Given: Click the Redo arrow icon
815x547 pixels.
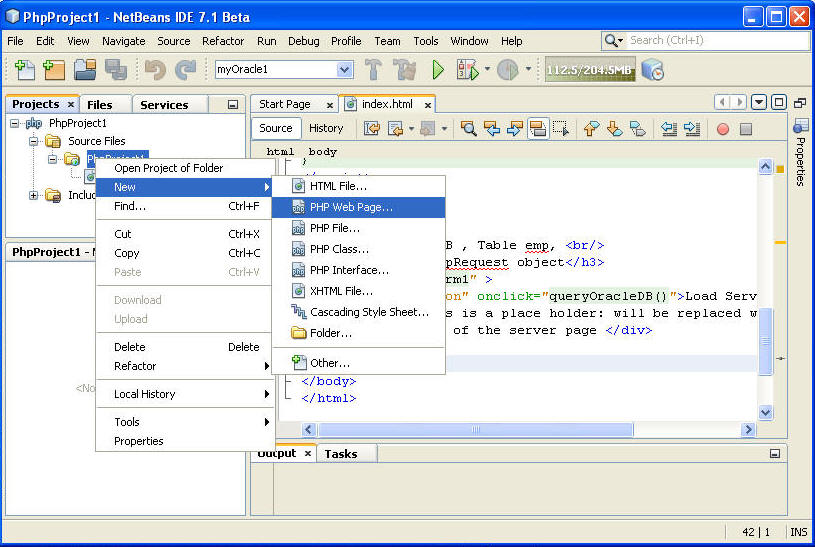Looking at the screenshot, I should pos(185,69).
